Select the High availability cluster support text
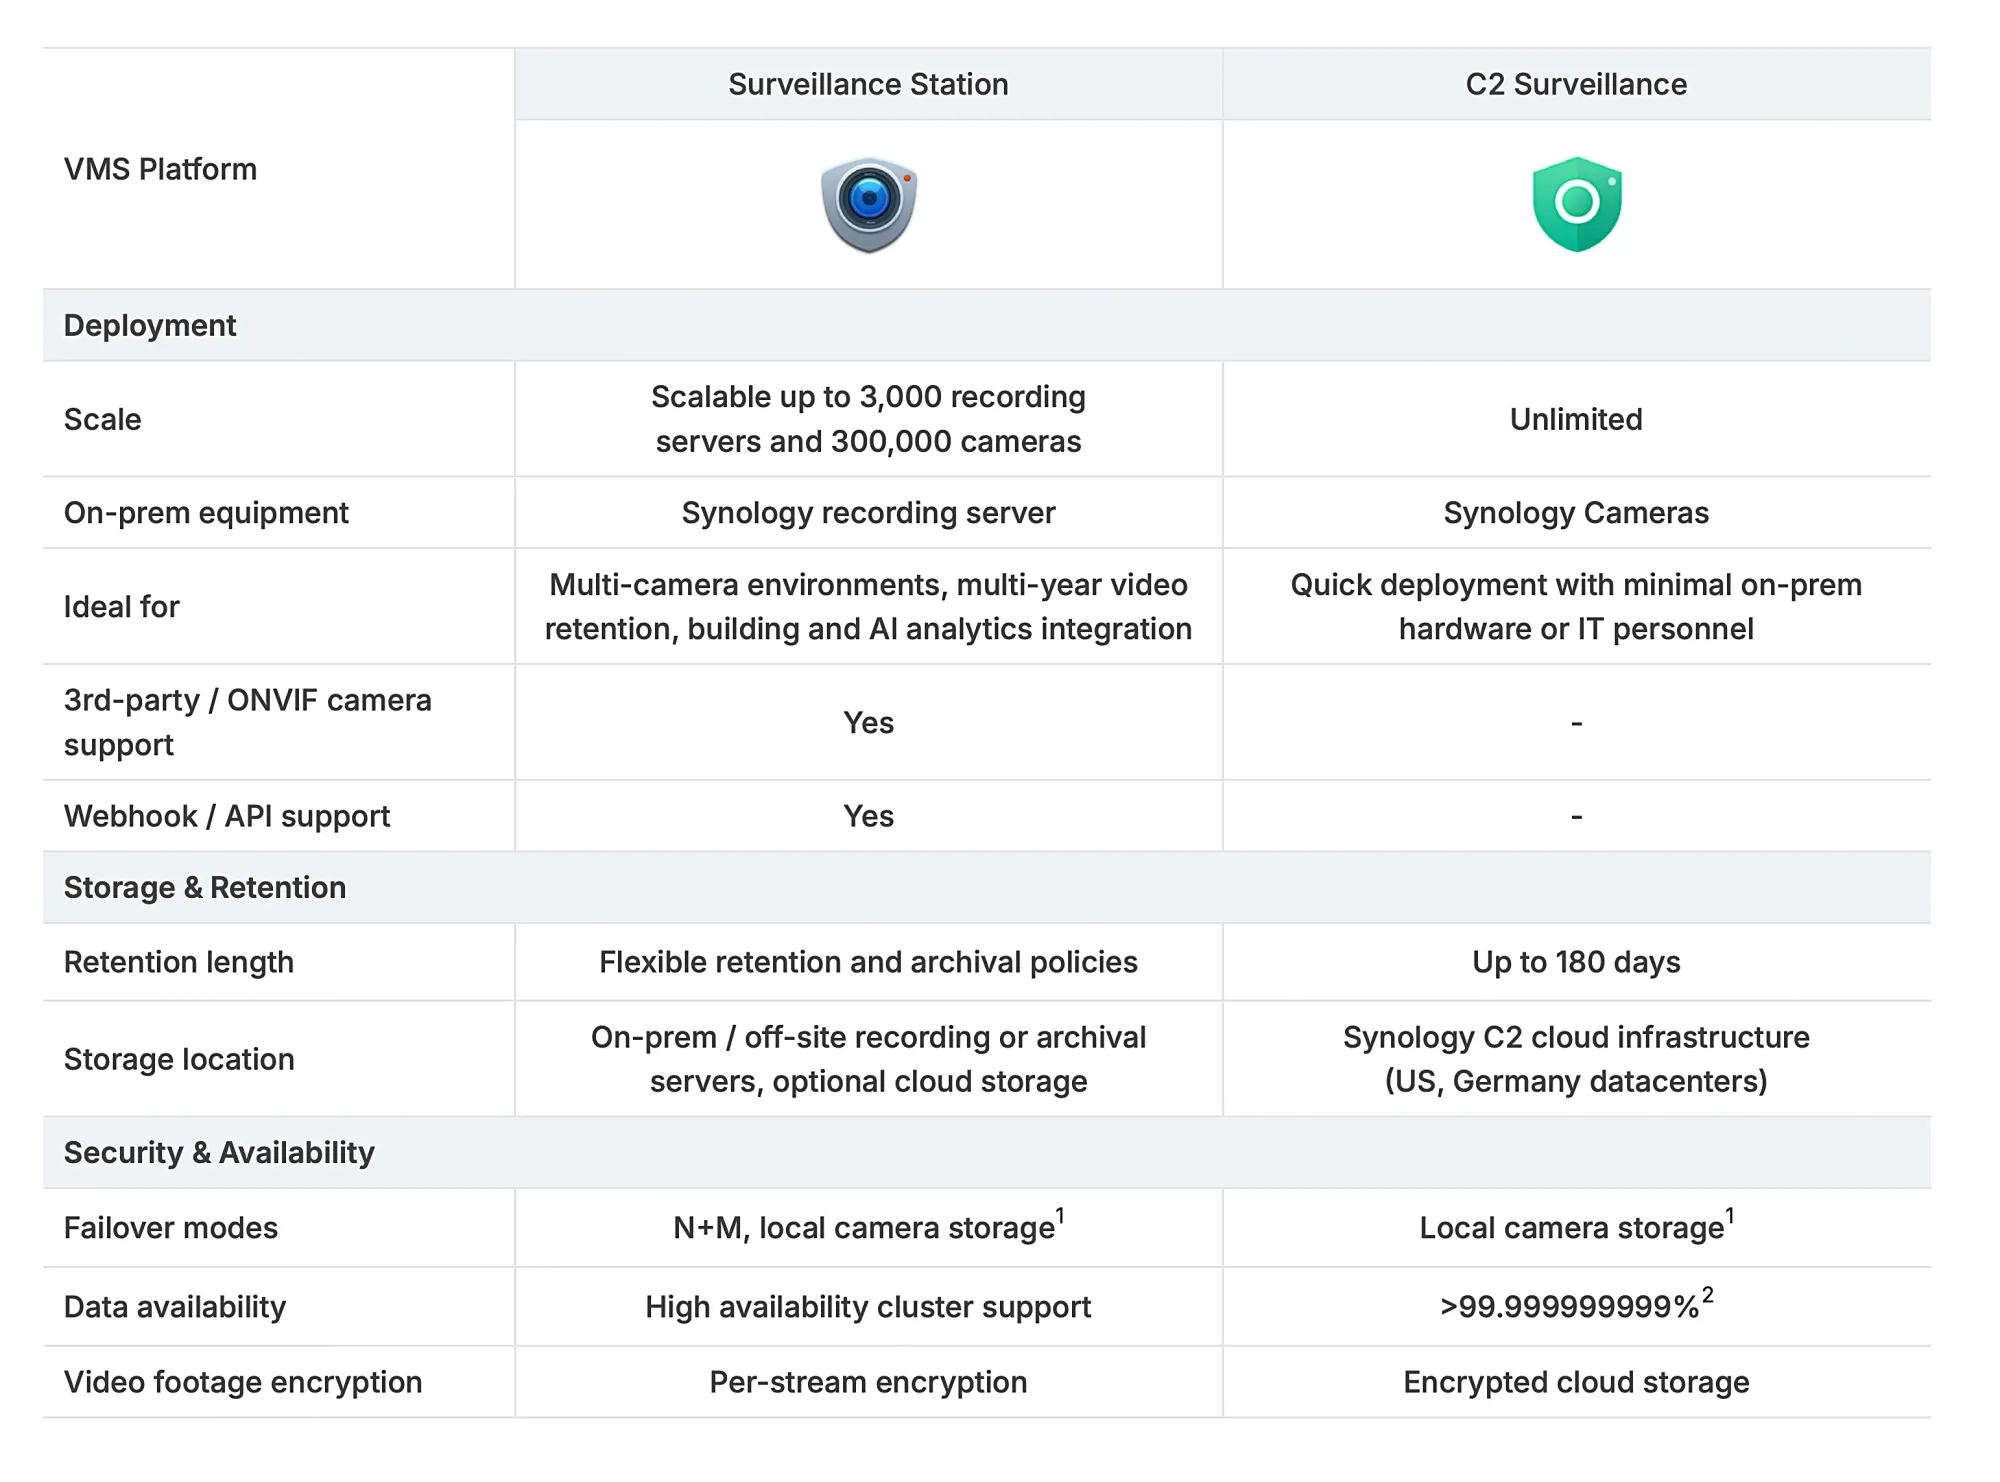Viewport: 2000px width, 1482px height. coord(868,1307)
